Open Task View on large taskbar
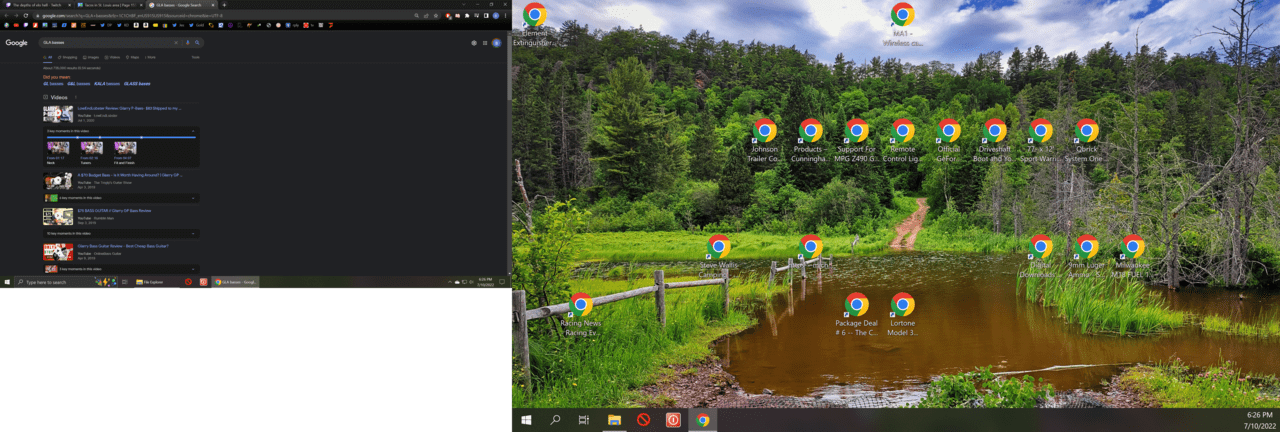 pyautogui.click(x=584, y=420)
